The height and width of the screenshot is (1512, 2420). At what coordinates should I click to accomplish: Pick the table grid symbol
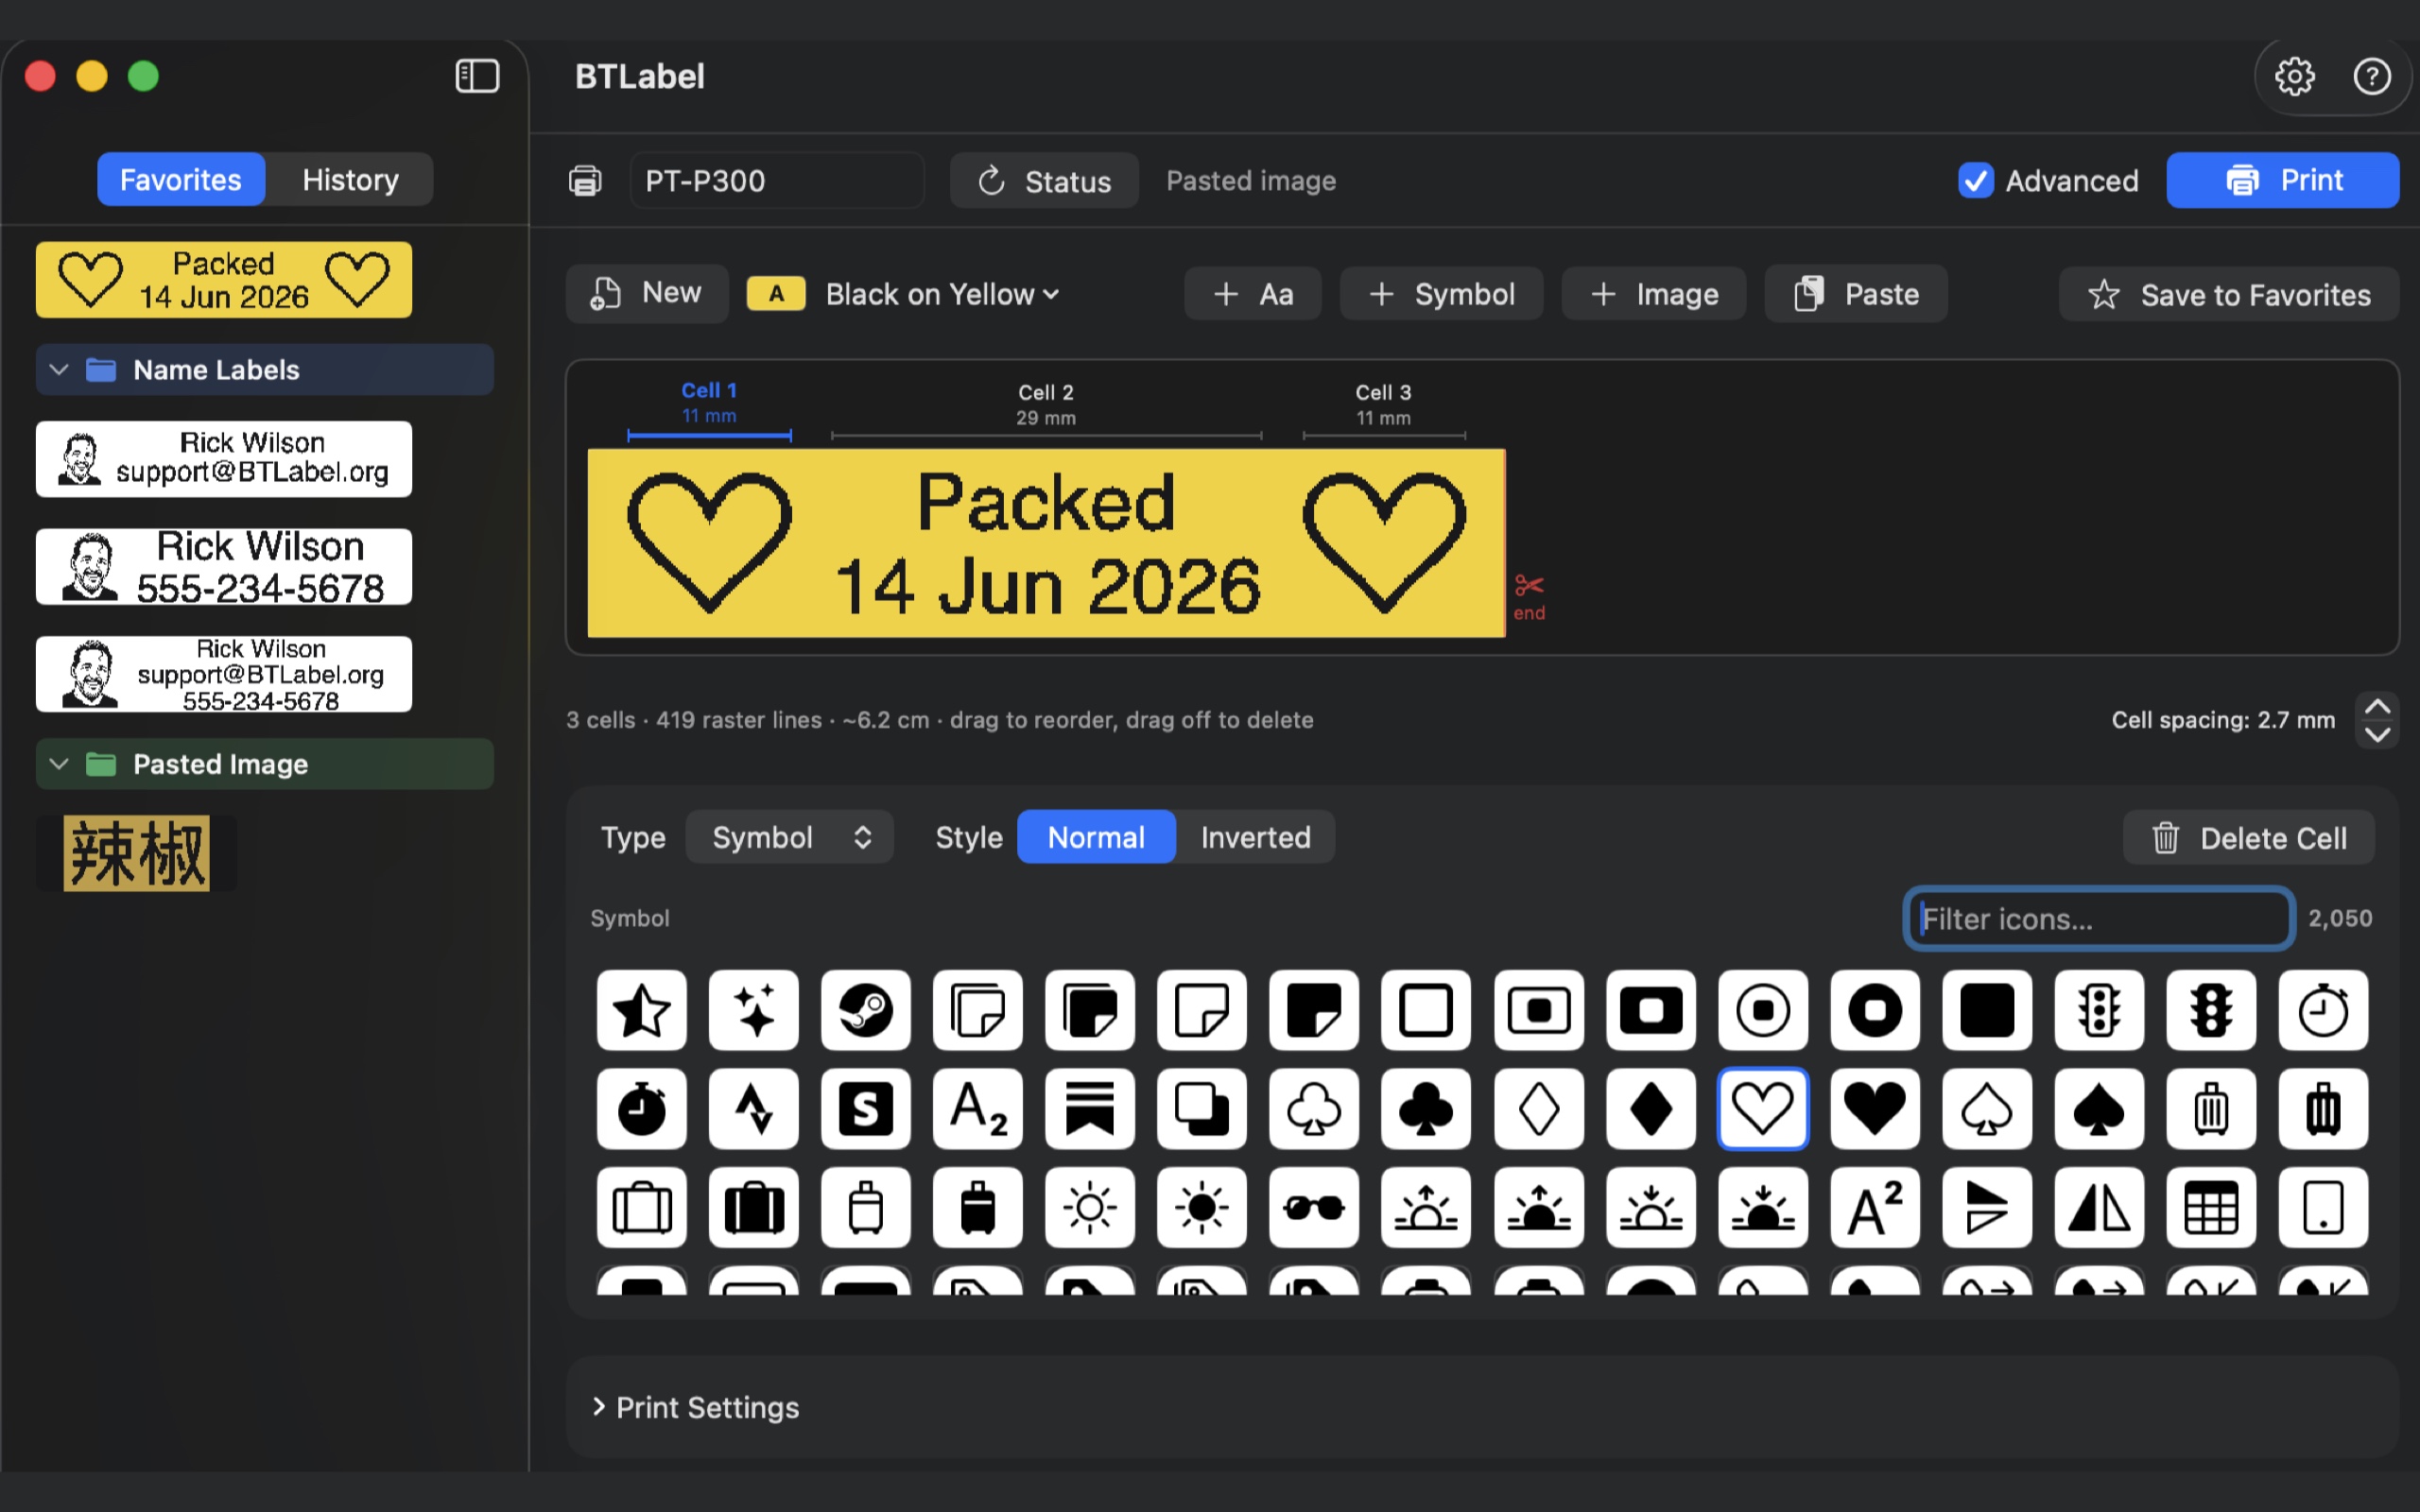click(x=2211, y=1208)
